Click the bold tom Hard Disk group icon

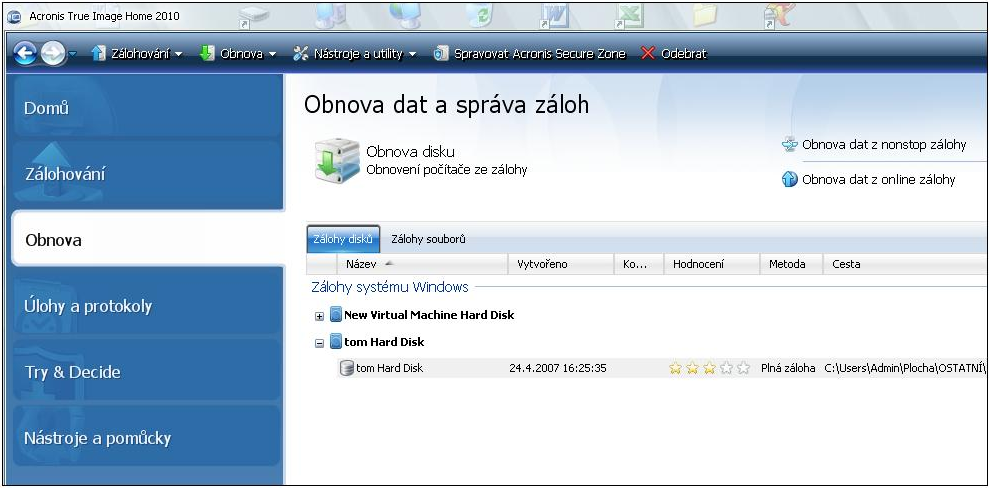click(x=335, y=342)
